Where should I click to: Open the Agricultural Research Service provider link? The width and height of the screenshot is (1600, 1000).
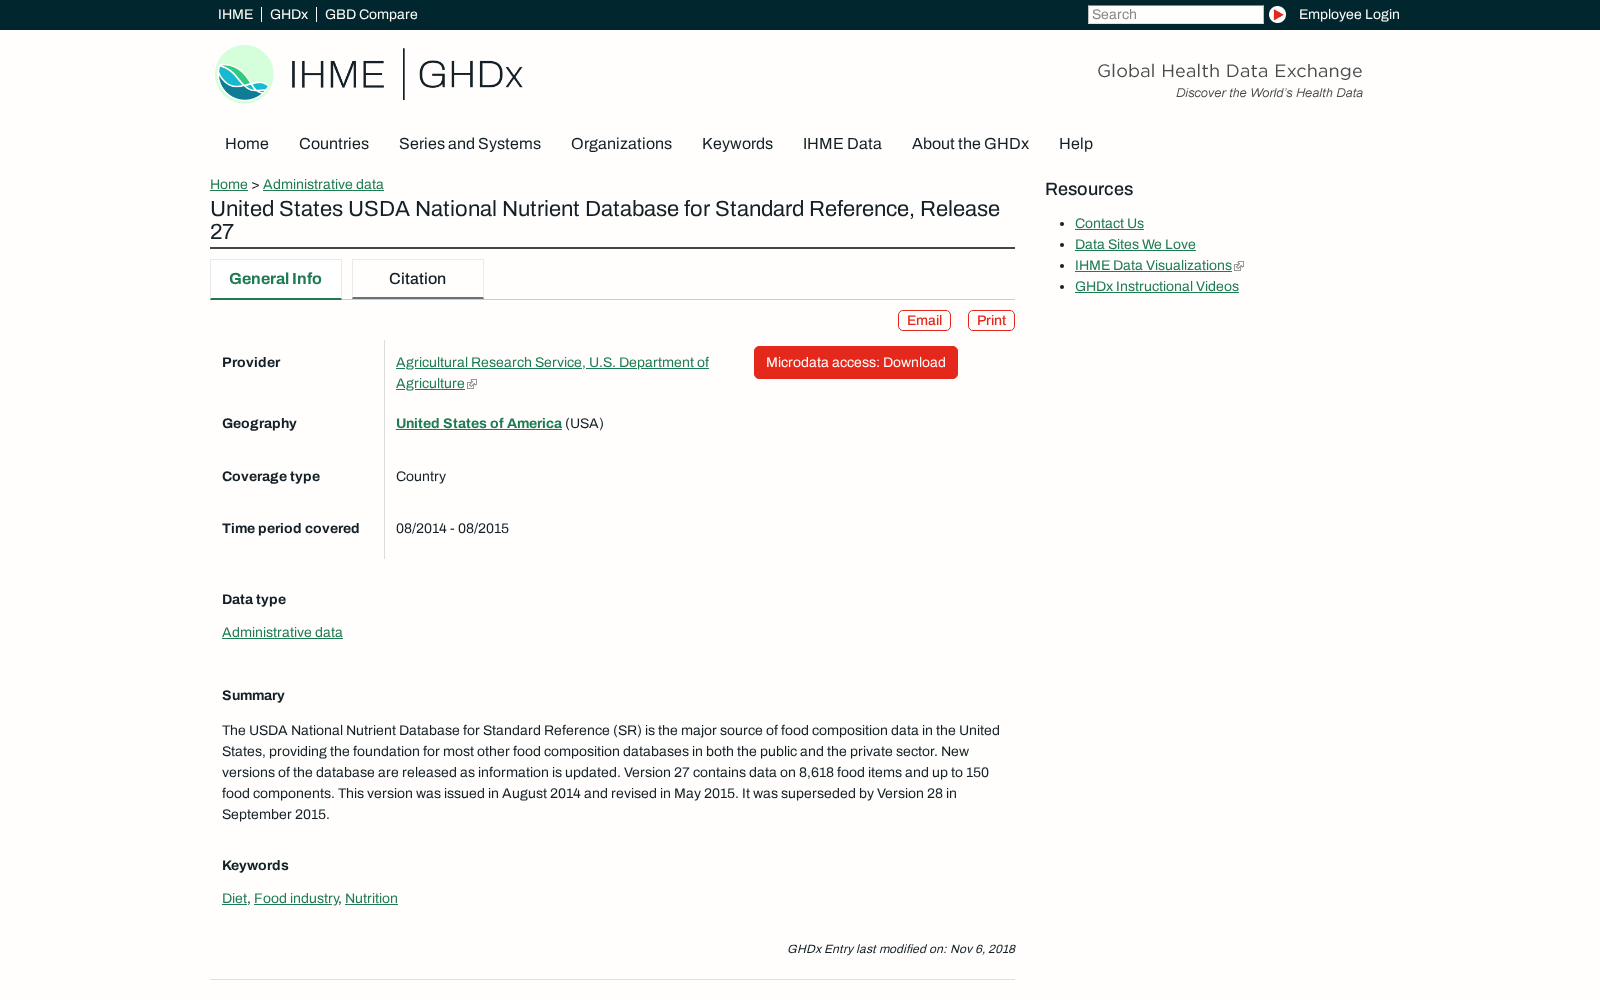(x=552, y=372)
